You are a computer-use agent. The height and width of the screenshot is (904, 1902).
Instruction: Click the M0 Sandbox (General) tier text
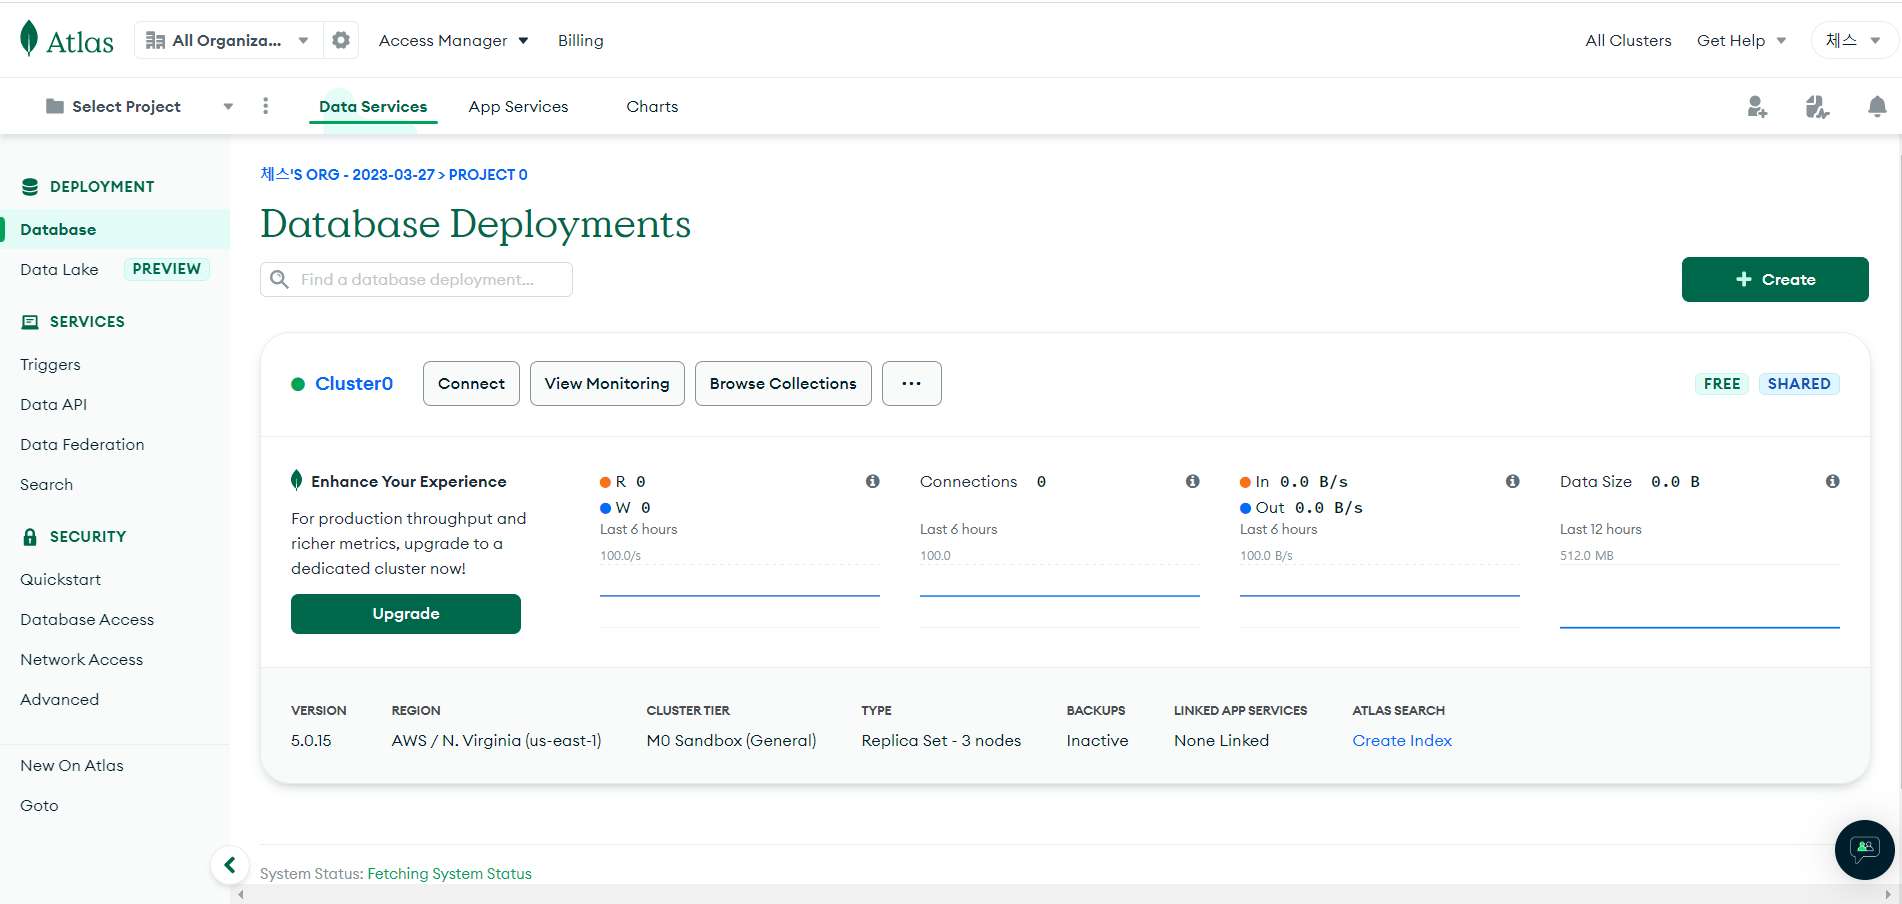731,741
